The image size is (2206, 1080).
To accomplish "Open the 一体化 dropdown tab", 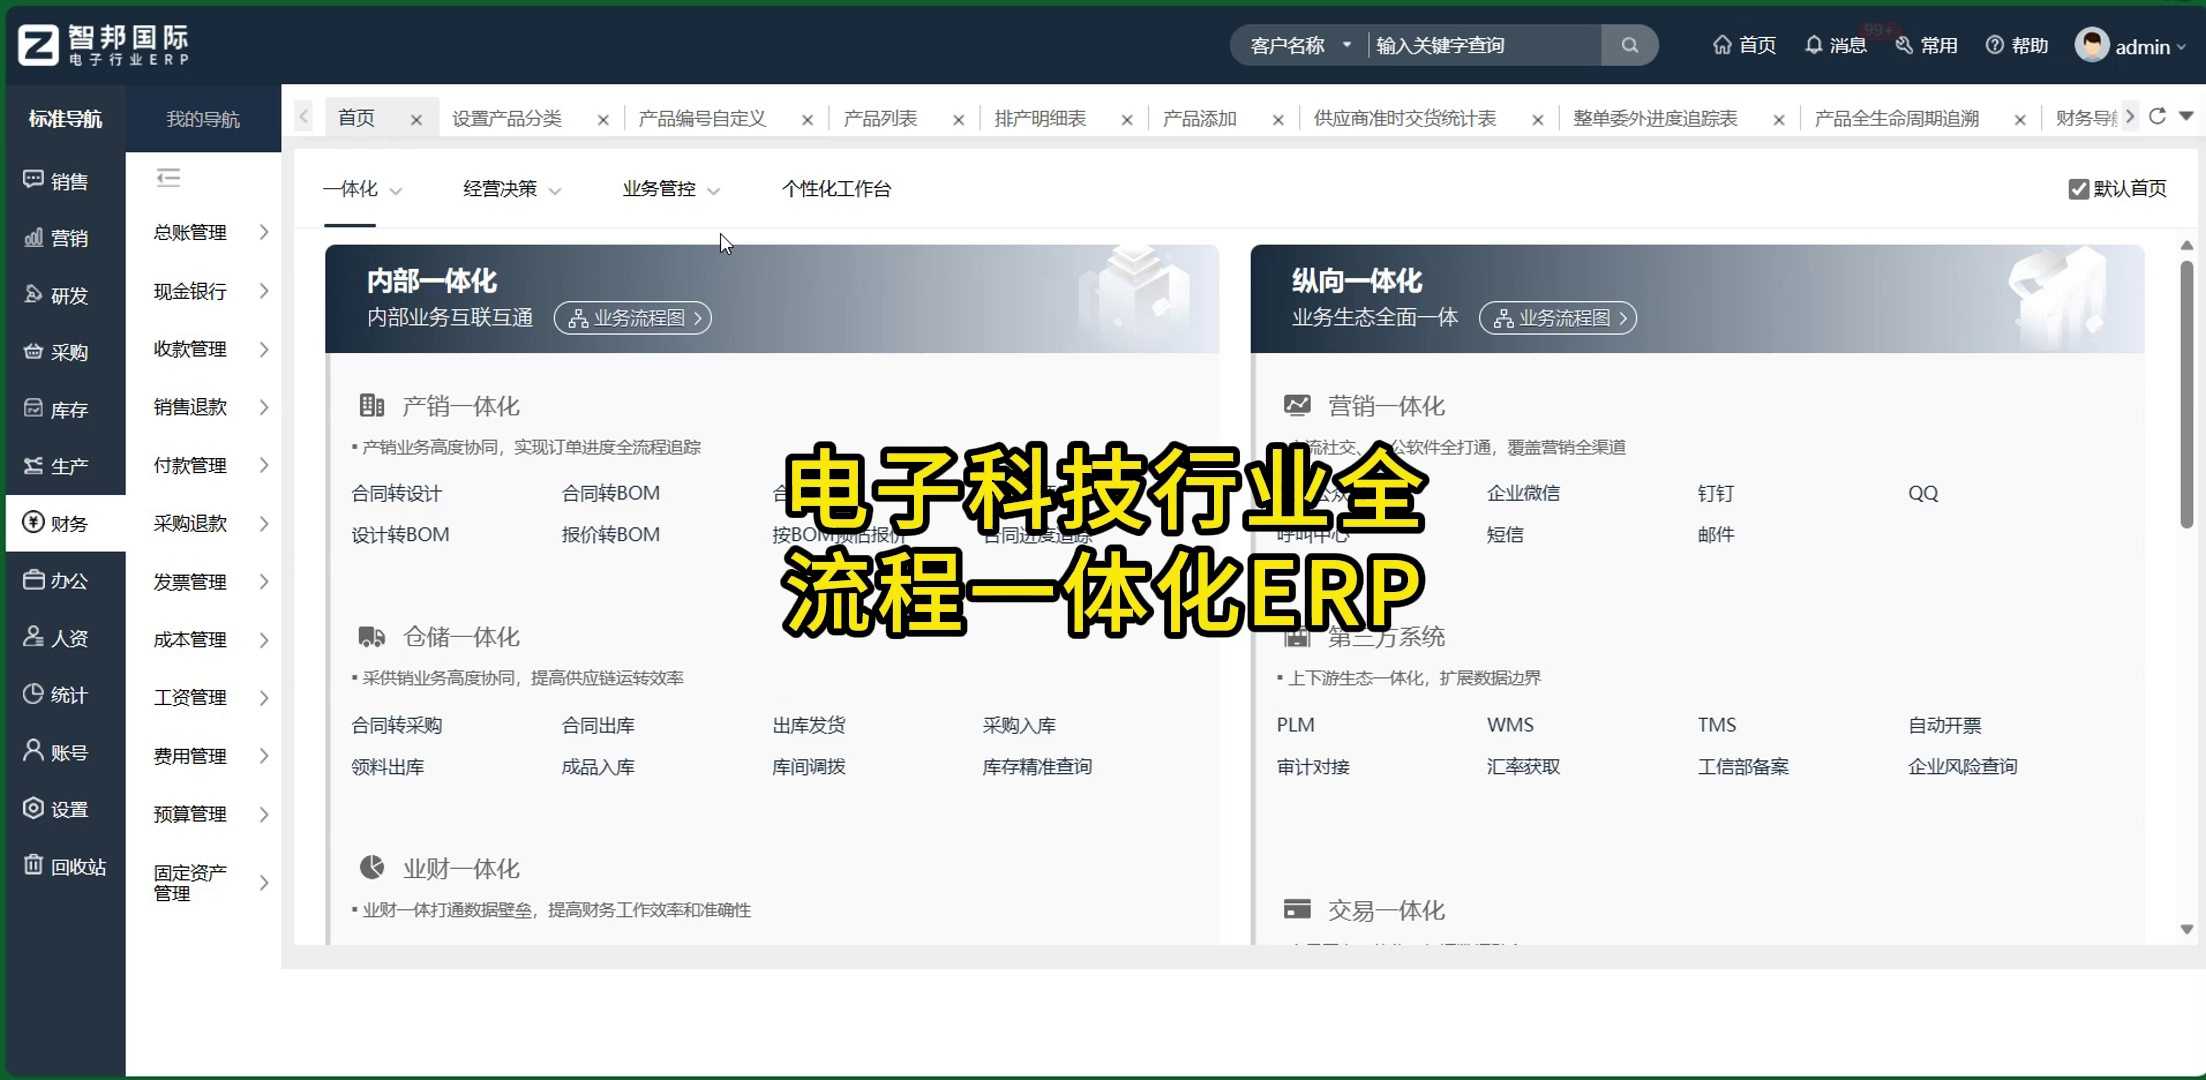I will (362, 189).
